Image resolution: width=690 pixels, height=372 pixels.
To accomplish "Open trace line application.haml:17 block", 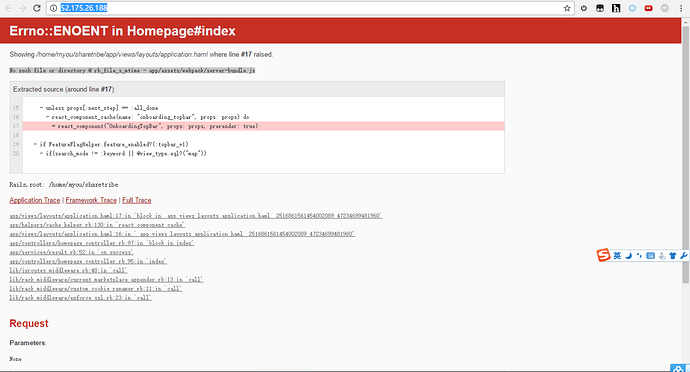I will (196, 216).
